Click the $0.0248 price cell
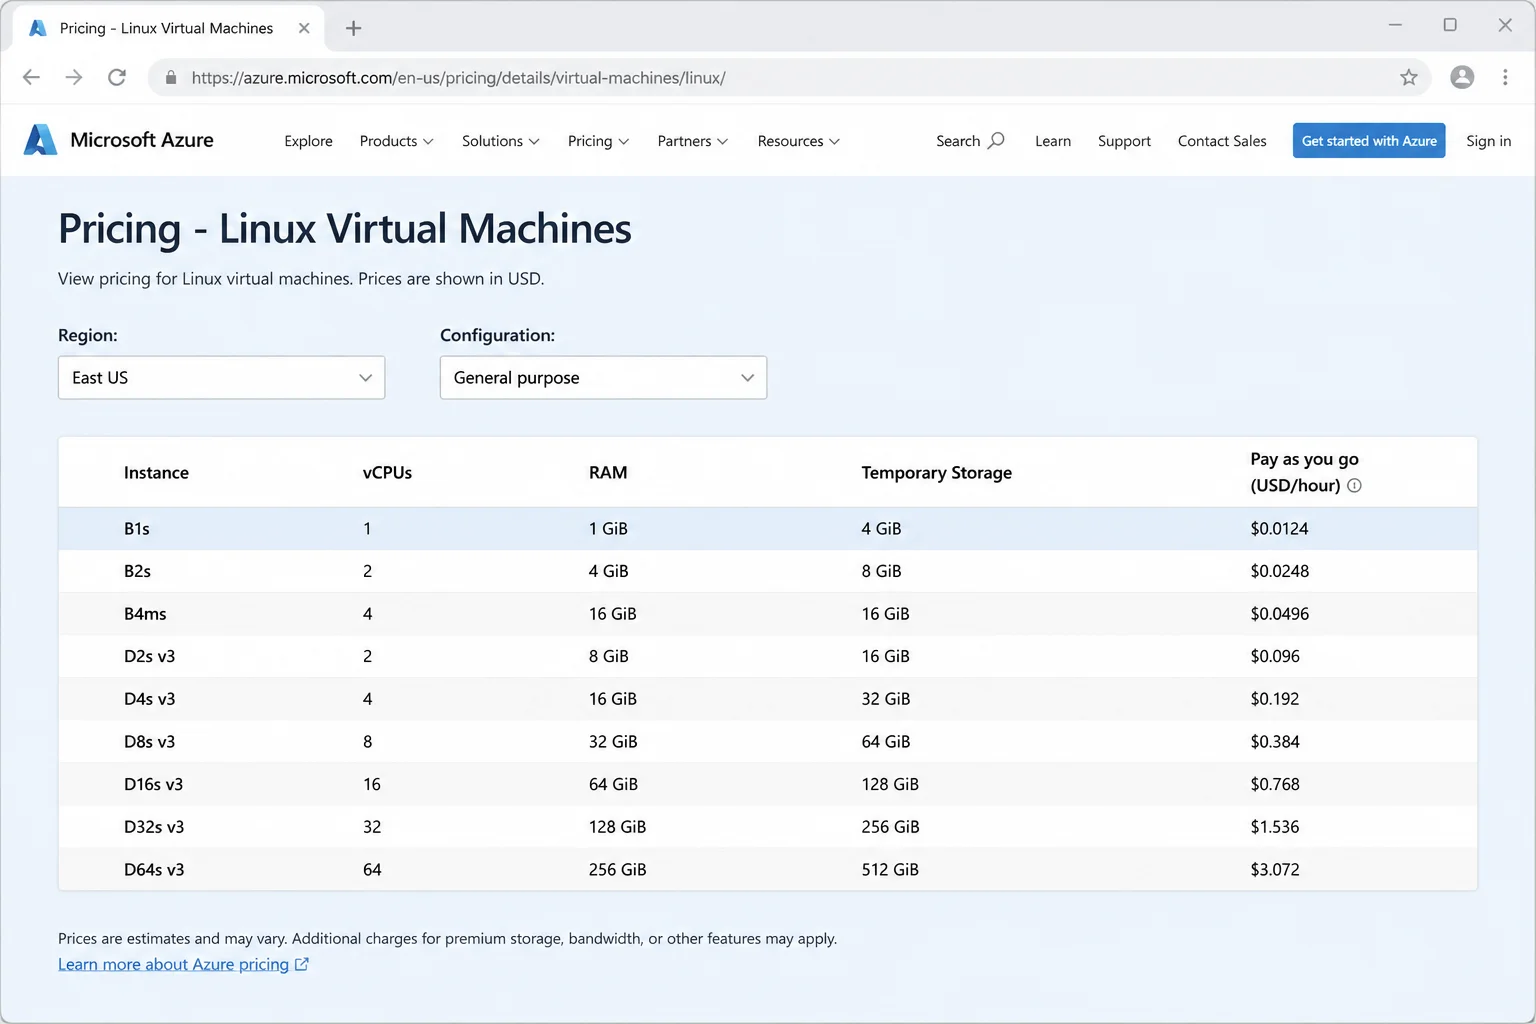The width and height of the screenshot is (1536, 1024). [1279, 571]
